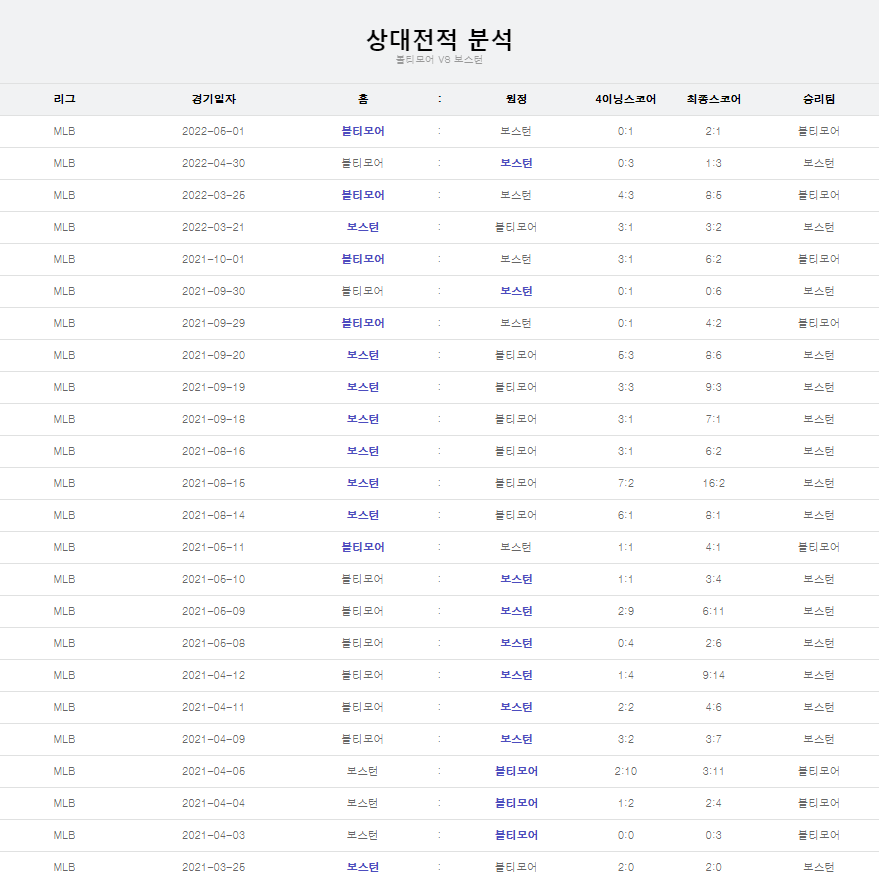Click the final score 9:14
The width and height of the screenshot is (879, 881).
tap(714, 675)
